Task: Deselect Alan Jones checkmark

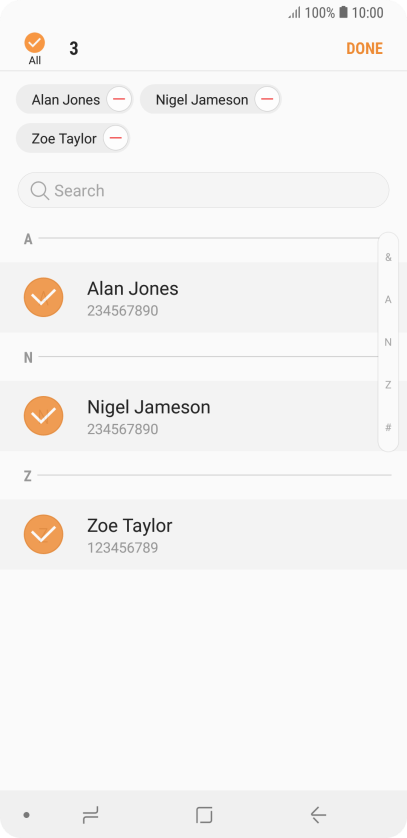Action: point(44,297)
